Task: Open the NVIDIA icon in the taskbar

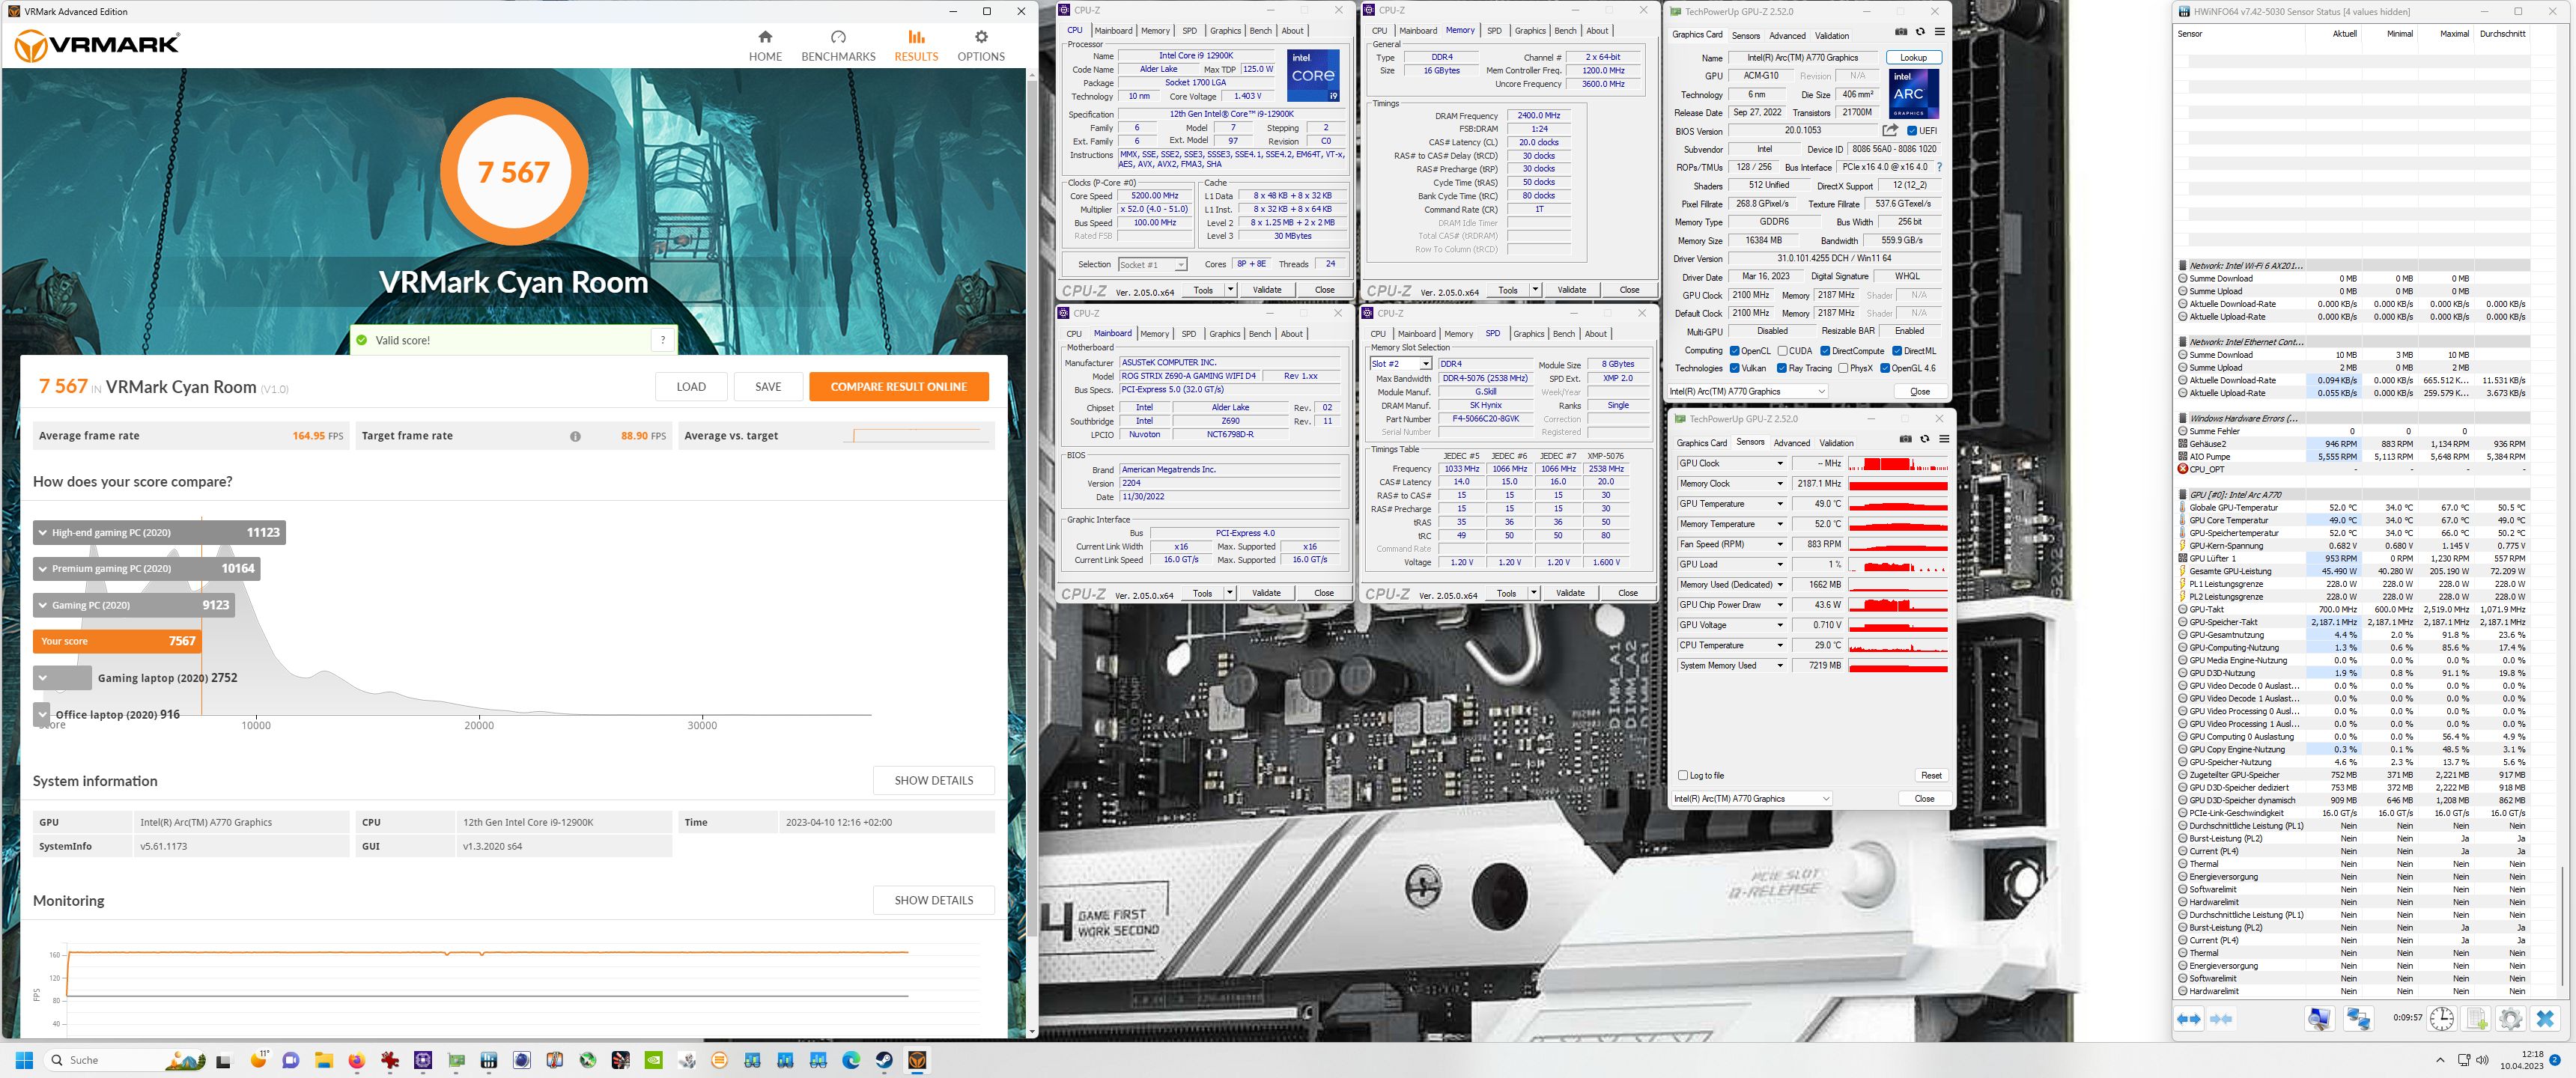Action: [653, 1060]
